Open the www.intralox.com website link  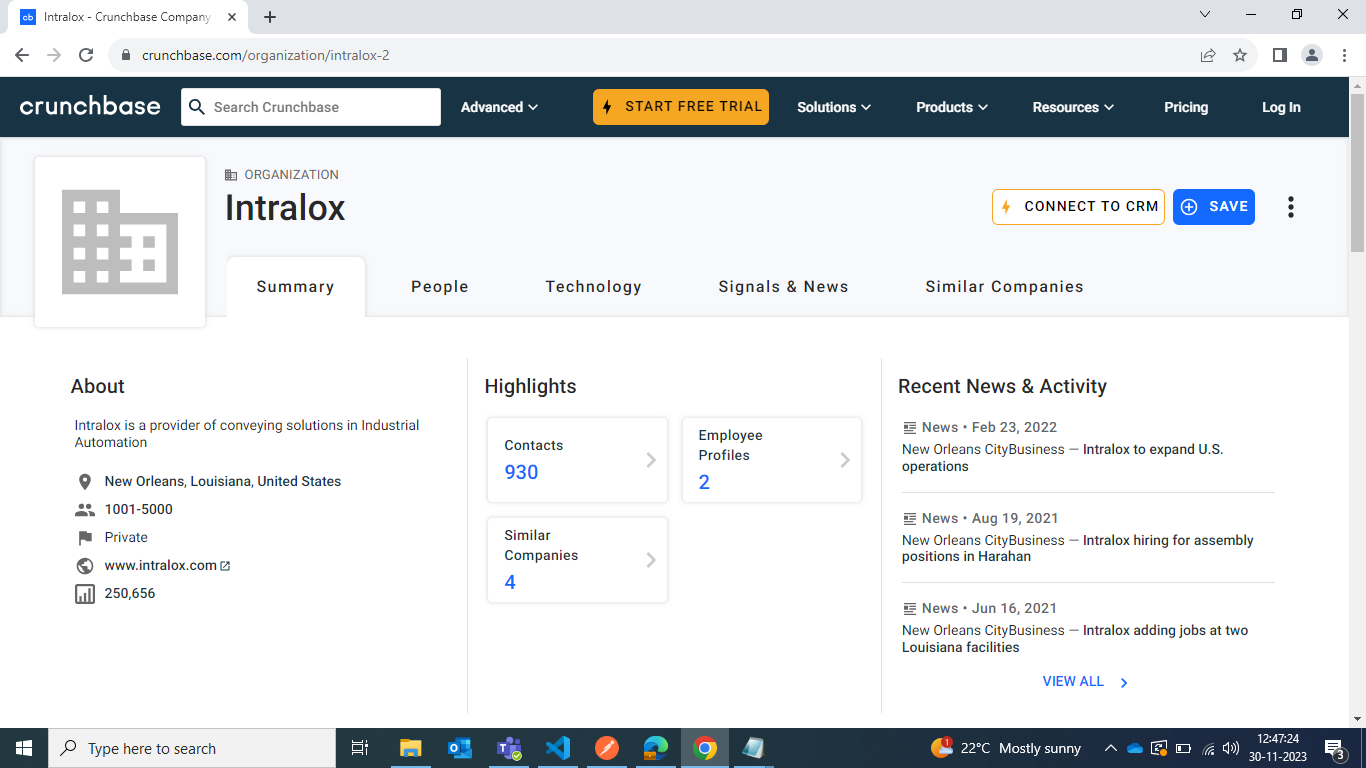(x=161, y=565)
